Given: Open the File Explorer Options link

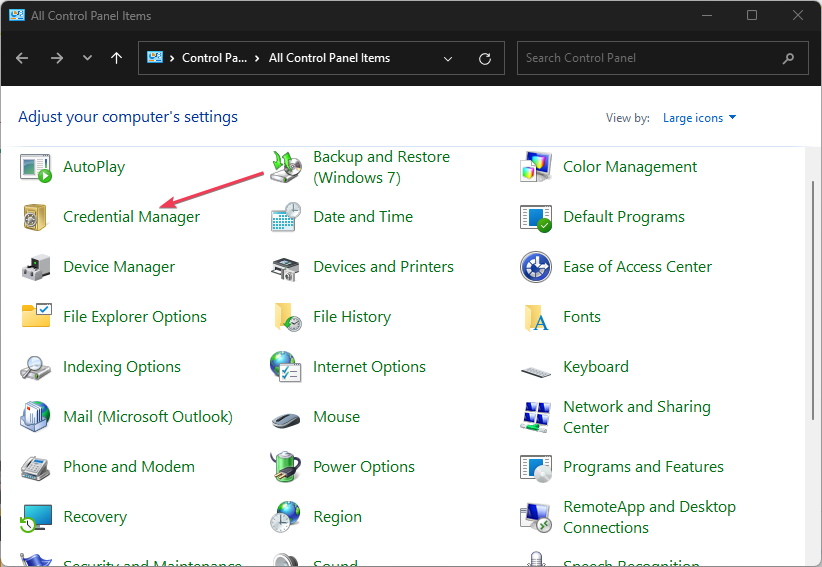Looking at the screenshot, I should (134, 317).
